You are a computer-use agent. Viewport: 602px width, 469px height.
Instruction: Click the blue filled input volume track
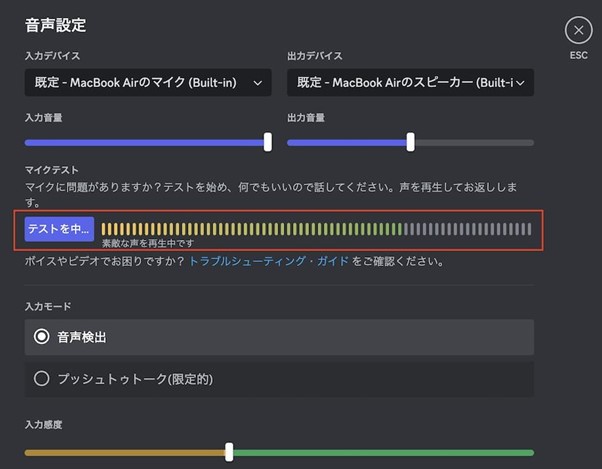click(x=144, y=143)
